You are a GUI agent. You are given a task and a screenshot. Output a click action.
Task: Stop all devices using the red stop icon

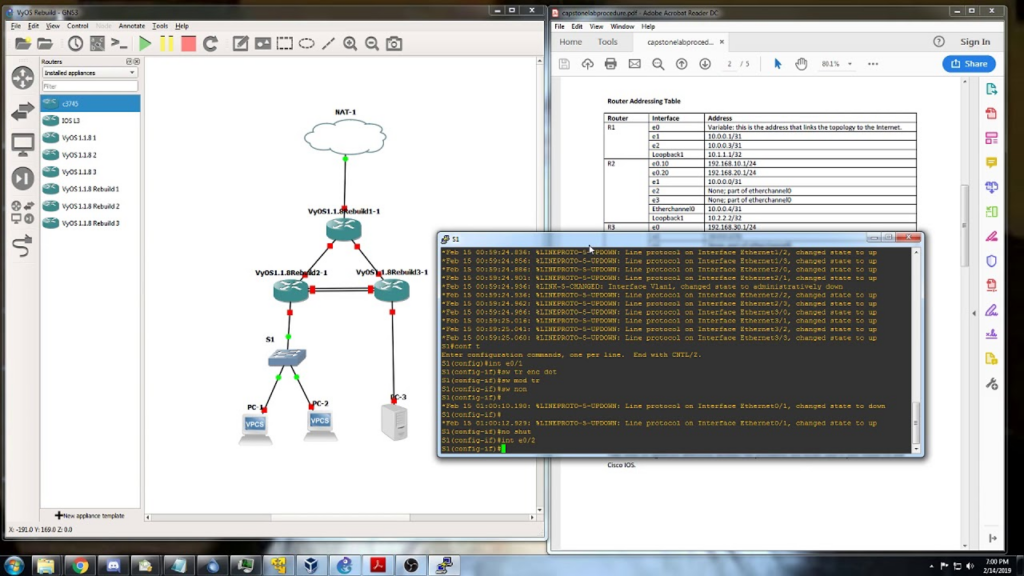point(189,45)
